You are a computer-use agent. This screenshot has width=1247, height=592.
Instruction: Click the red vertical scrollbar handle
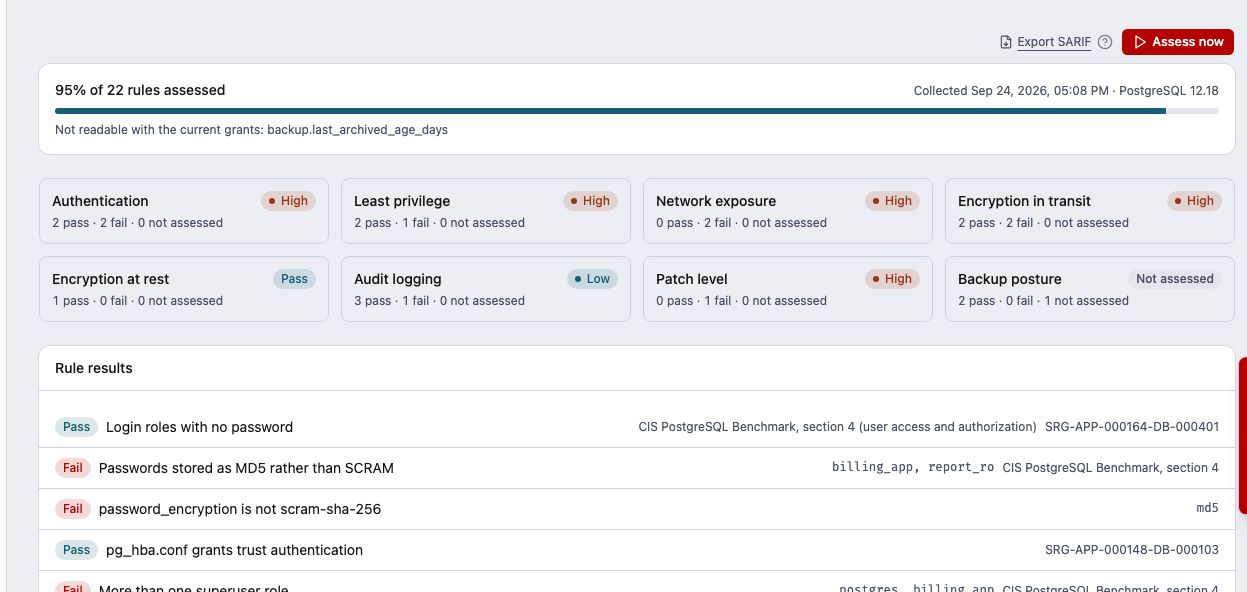tap(1243, 435)
